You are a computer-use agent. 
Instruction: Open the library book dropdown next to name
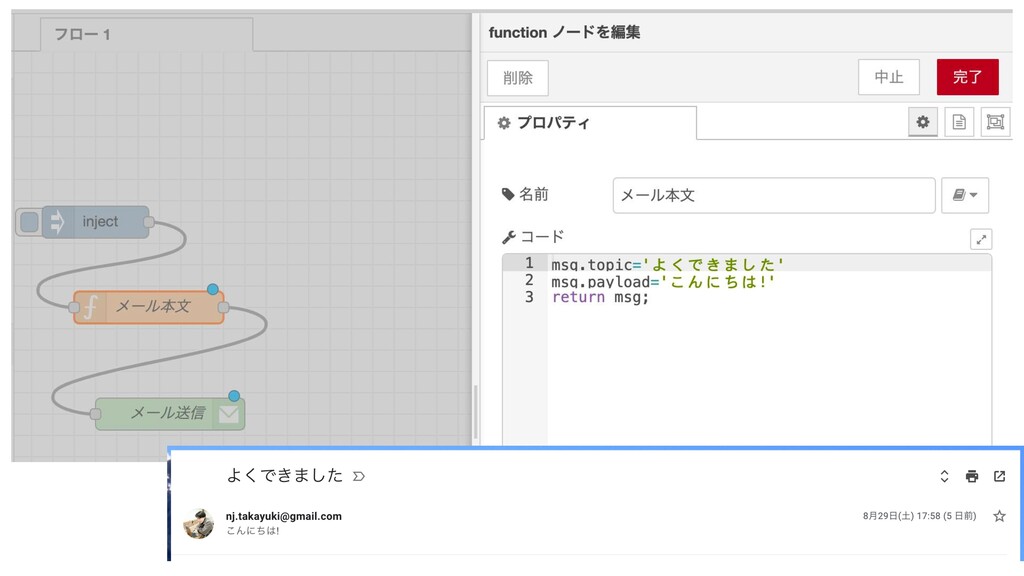[965, 195]
